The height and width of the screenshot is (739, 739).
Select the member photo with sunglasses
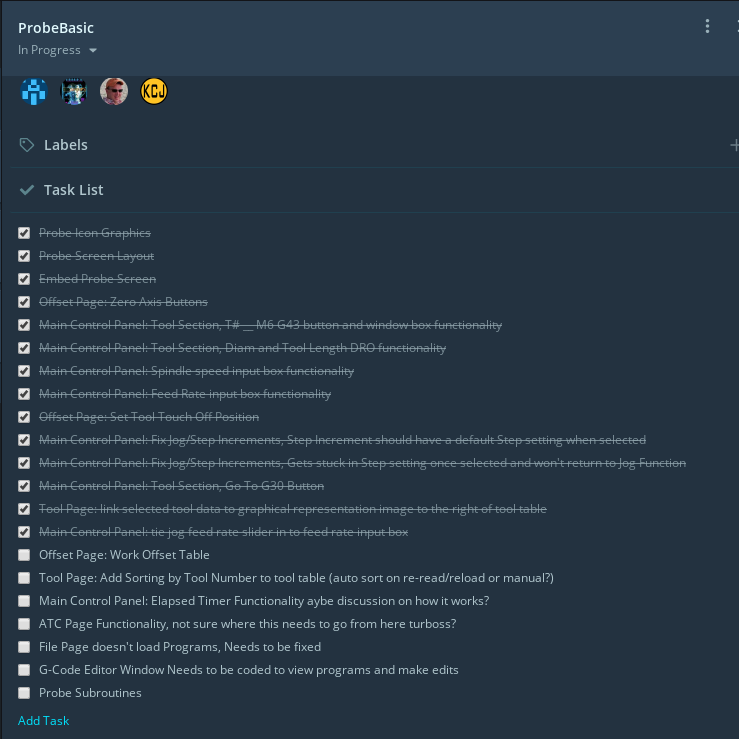[x=114, y=91]
